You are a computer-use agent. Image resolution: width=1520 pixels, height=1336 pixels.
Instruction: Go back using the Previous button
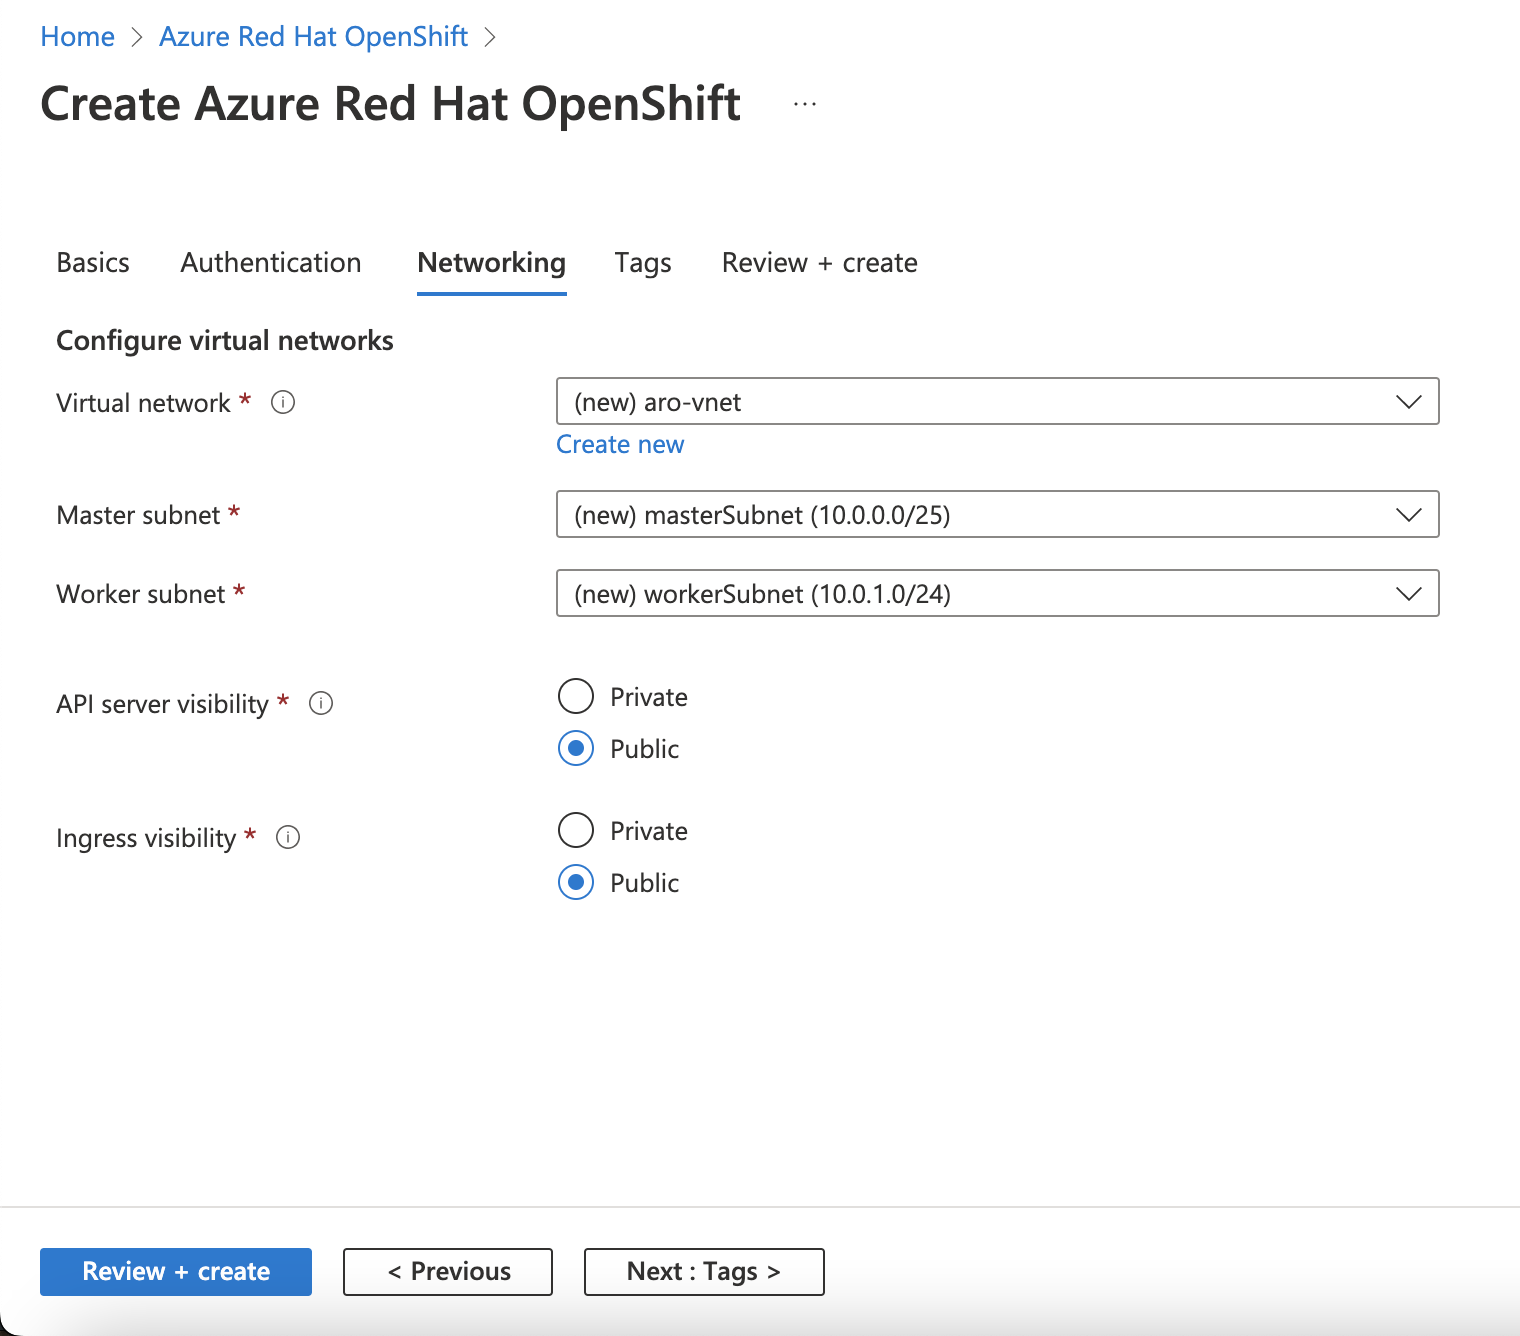point(447,1271)
